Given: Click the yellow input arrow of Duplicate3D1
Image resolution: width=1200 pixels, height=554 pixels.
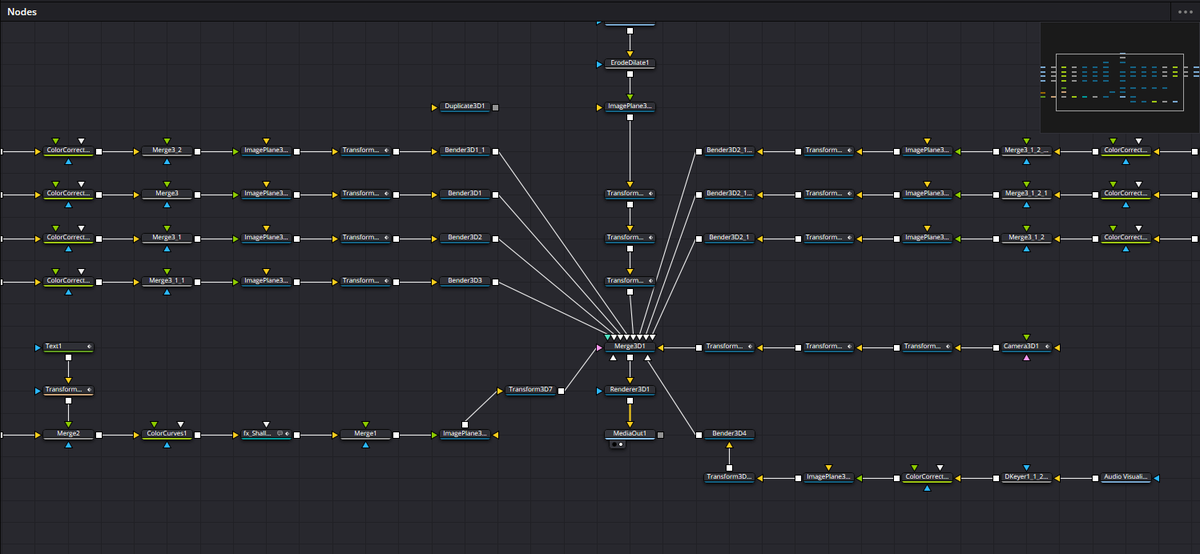Looking at the screenshot, I should pos(434,106).
